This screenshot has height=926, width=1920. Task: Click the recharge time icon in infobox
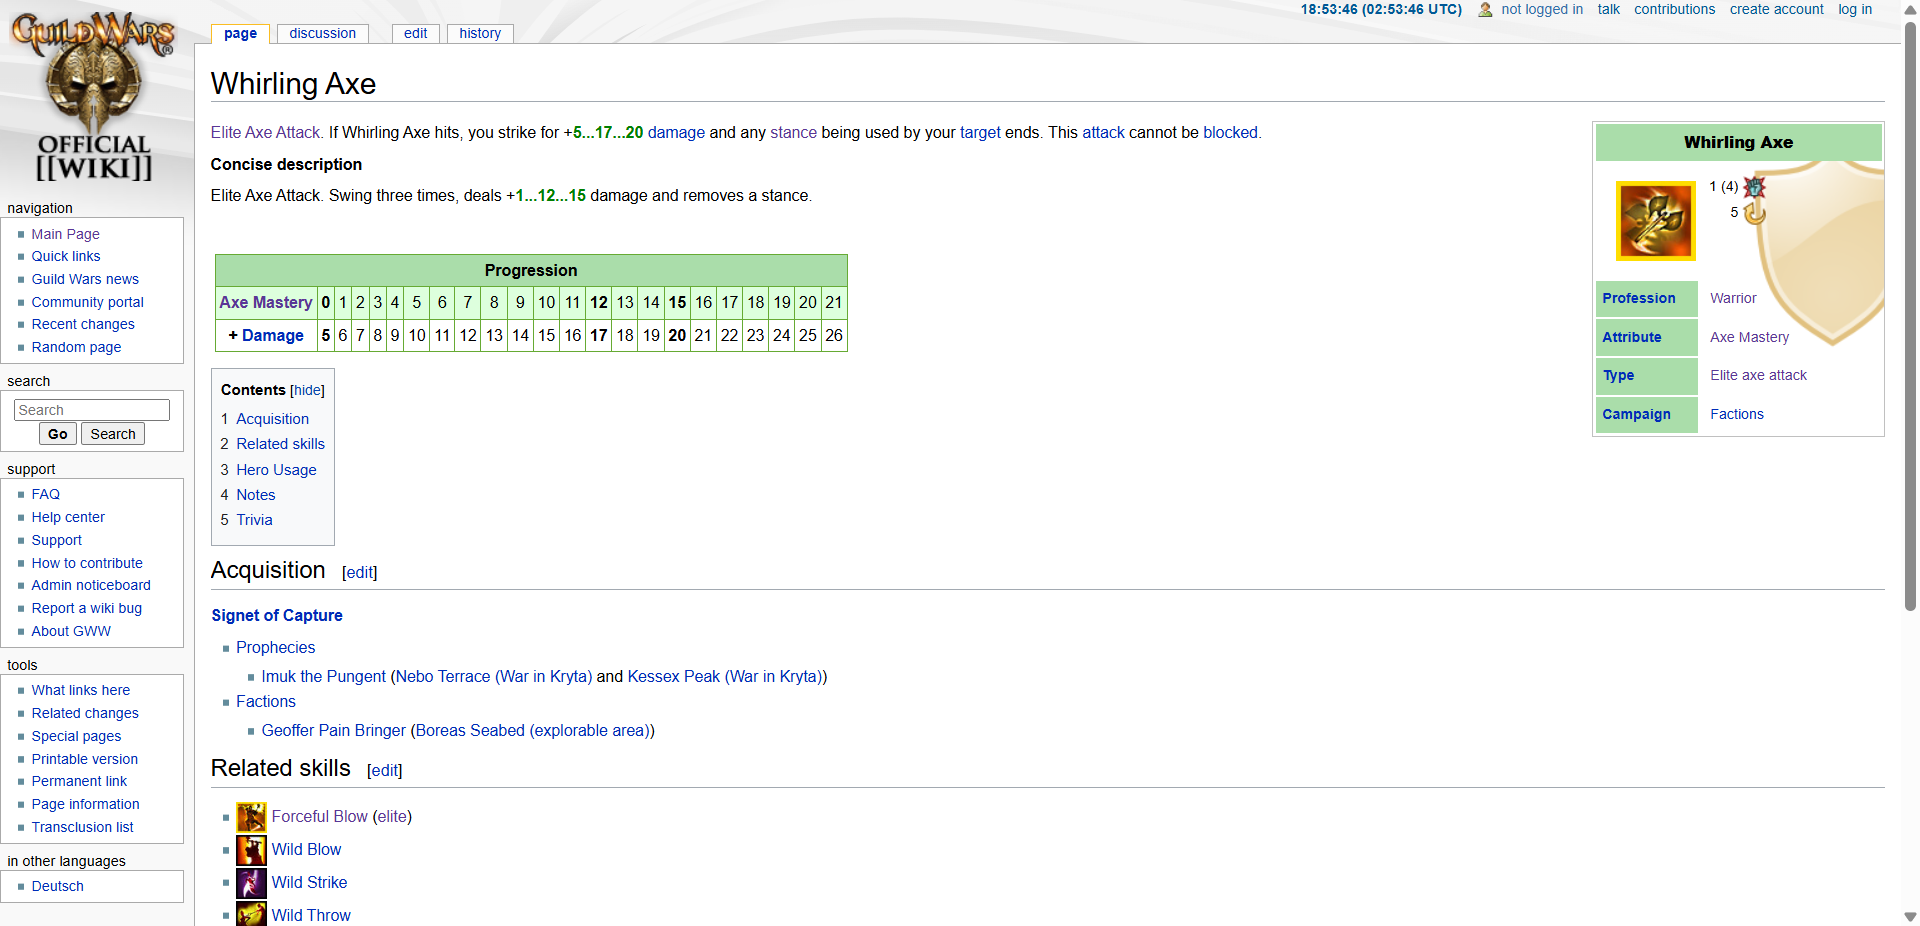tap(1754, 213)
